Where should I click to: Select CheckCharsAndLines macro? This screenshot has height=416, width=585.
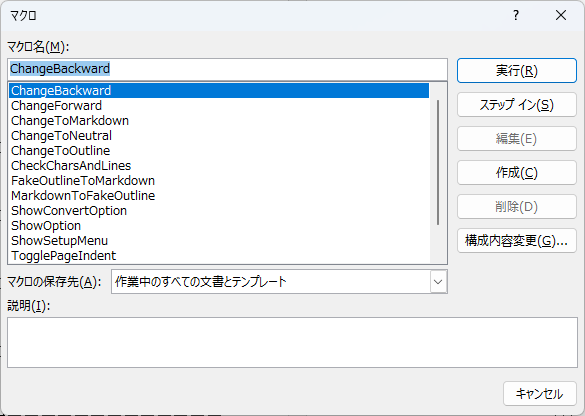pyautogui.click(x=219, y=166)
